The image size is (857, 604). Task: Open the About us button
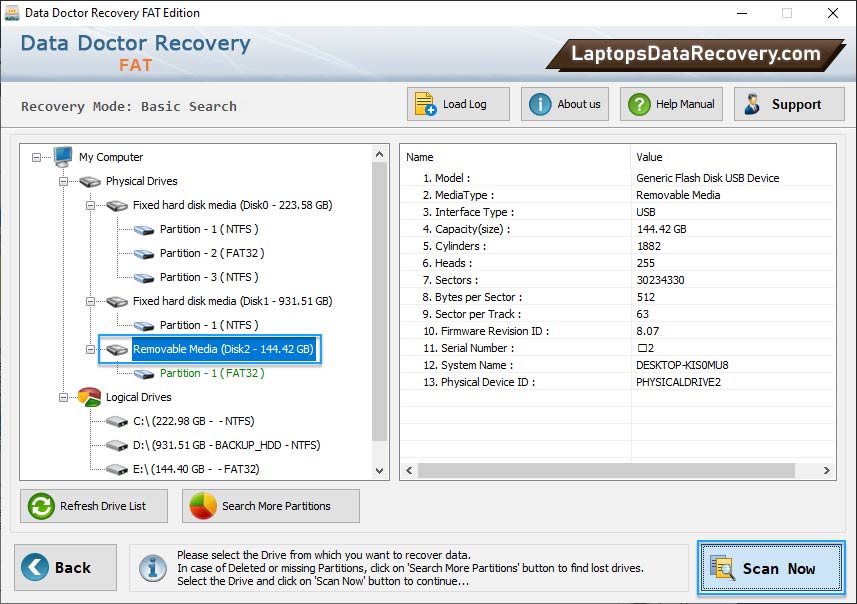[565, 104]
